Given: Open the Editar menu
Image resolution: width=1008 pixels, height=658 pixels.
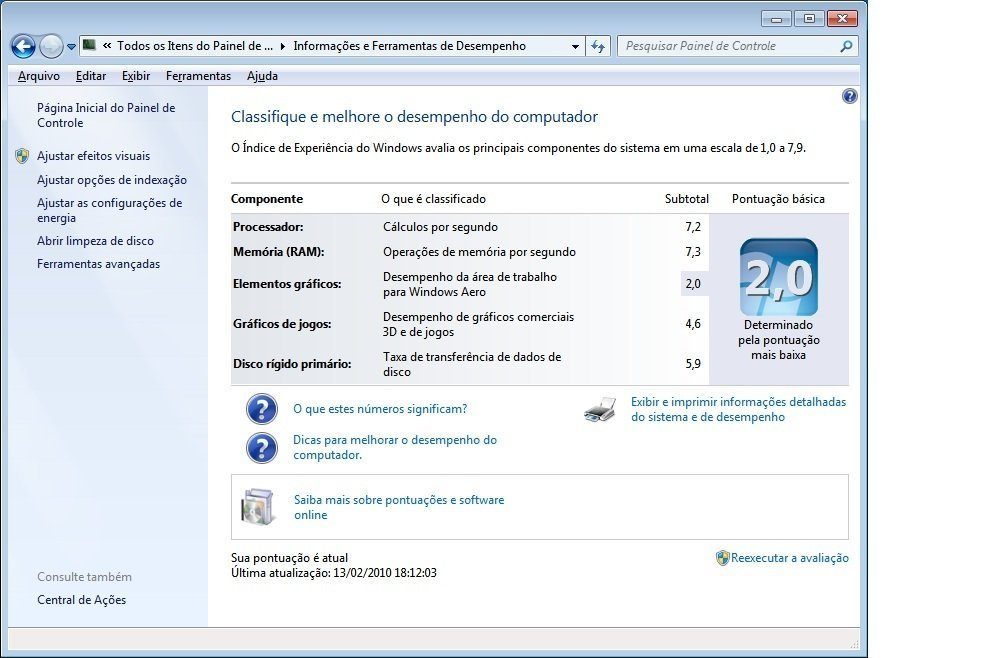Looking at the screenshot, I should tap(91, 76).
